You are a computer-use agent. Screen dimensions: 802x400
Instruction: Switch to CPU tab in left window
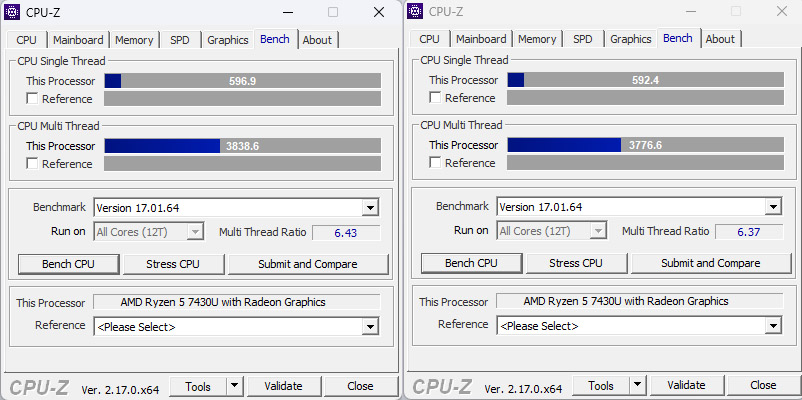(x=27, y=40)
